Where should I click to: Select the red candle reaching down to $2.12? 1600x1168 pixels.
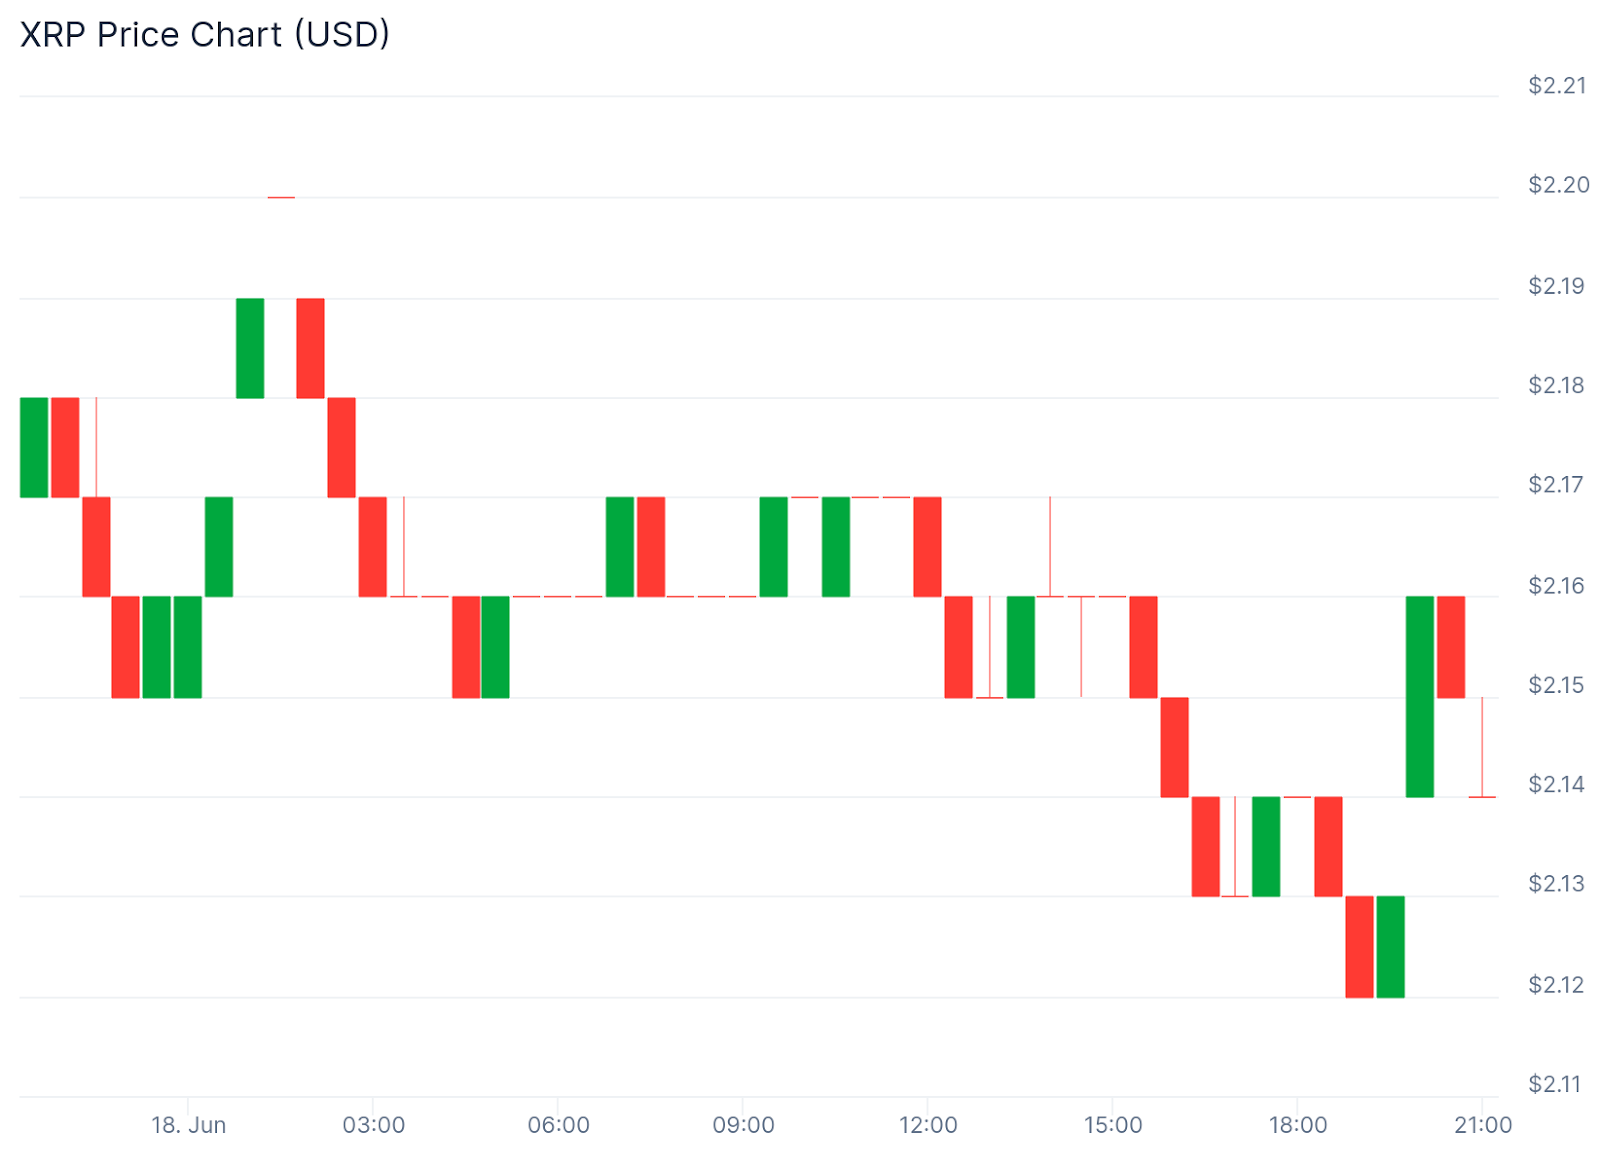click(1359, 946)
